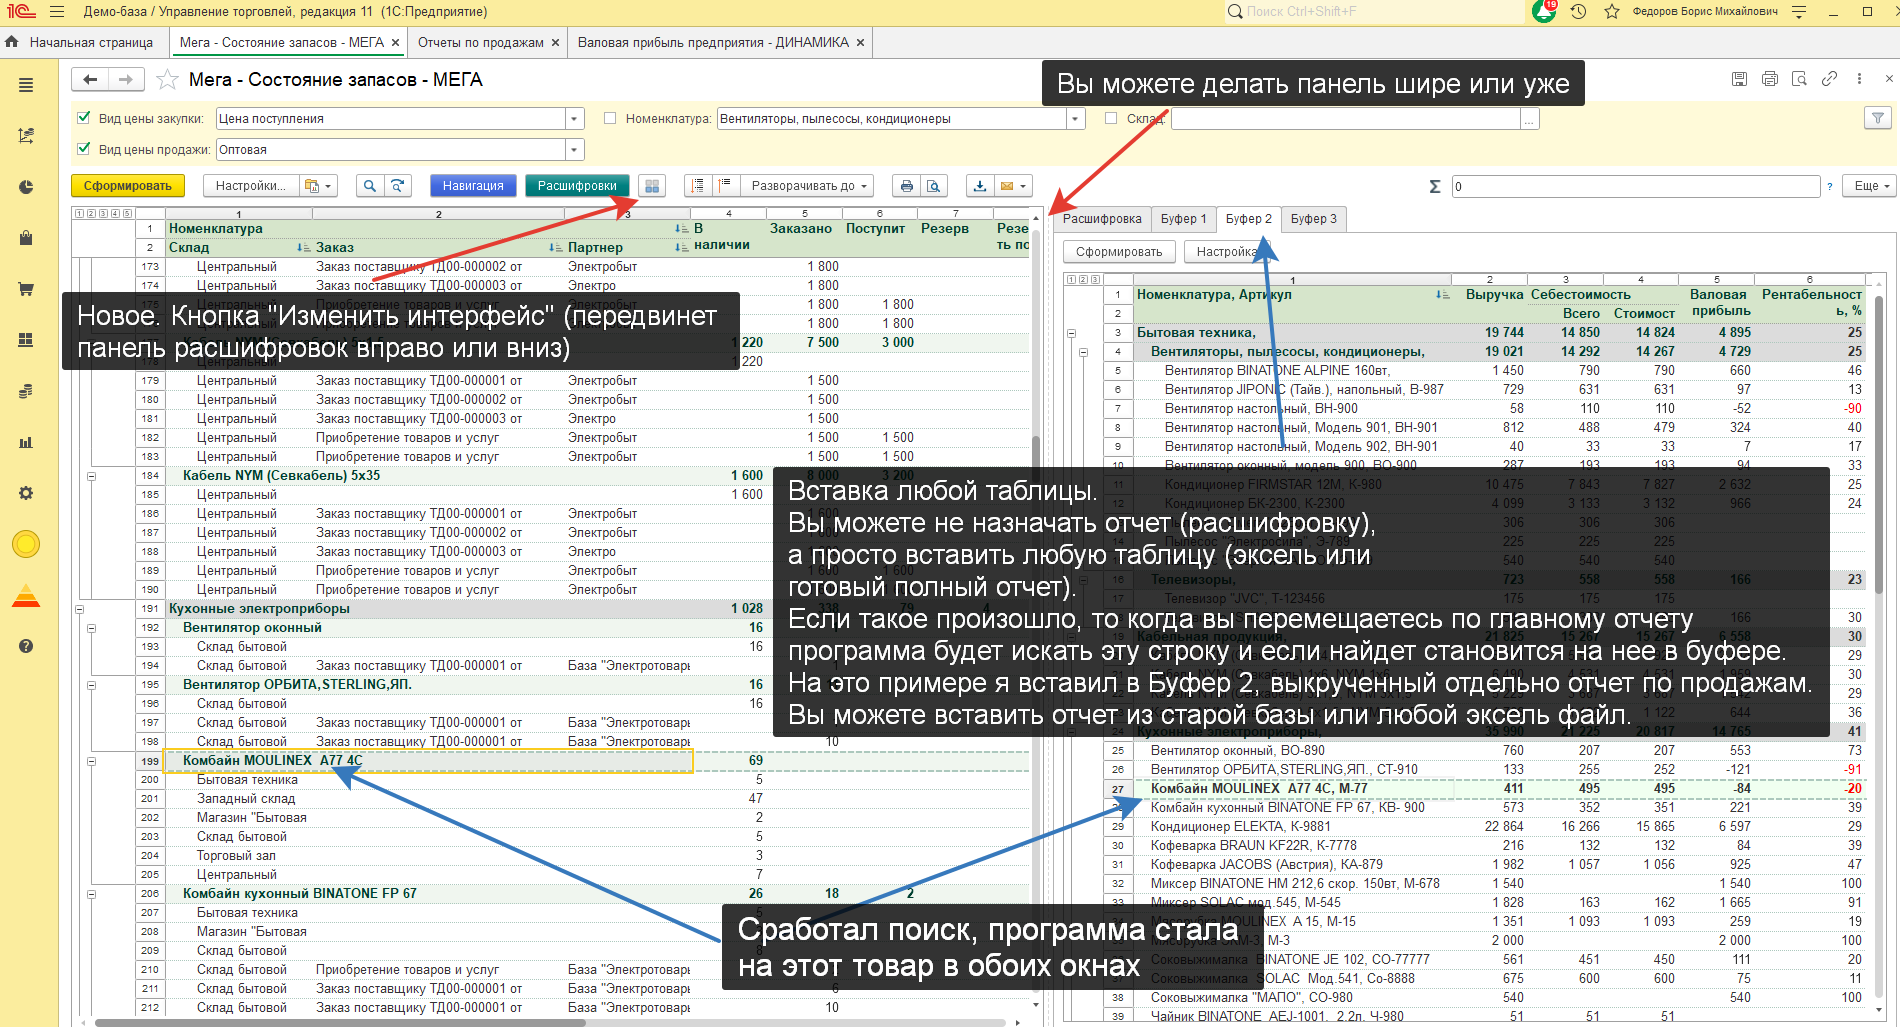The width and height of the screenshot is (1900, 1027).
Task: Go forward with the right arrow button
Action: click(x=126, y=79)
